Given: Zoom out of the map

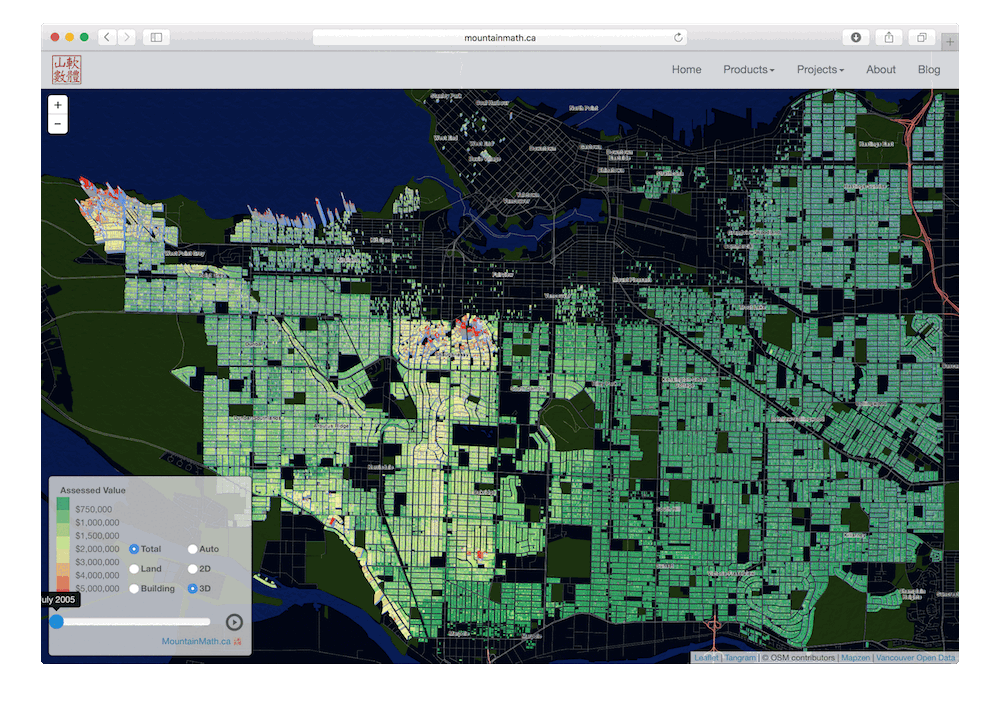Looking at the screenshot, I should click(x=57, y=124).
